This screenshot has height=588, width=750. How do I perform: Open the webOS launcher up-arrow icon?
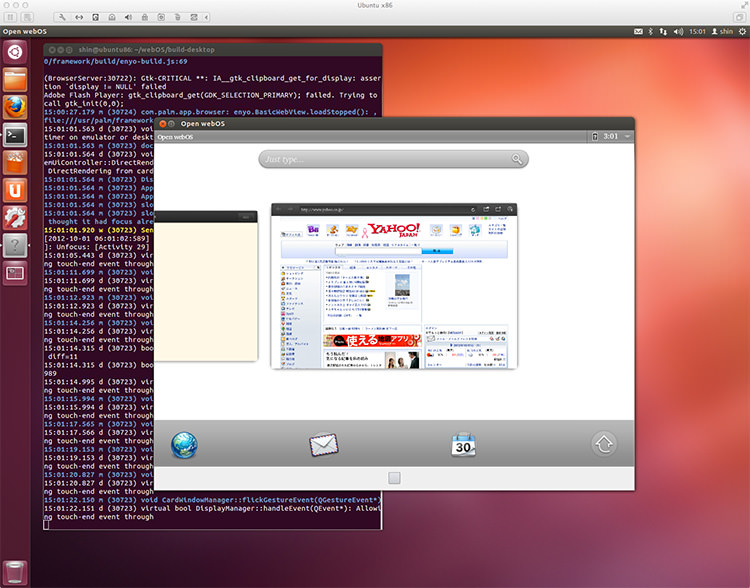(x=604, y=444)
